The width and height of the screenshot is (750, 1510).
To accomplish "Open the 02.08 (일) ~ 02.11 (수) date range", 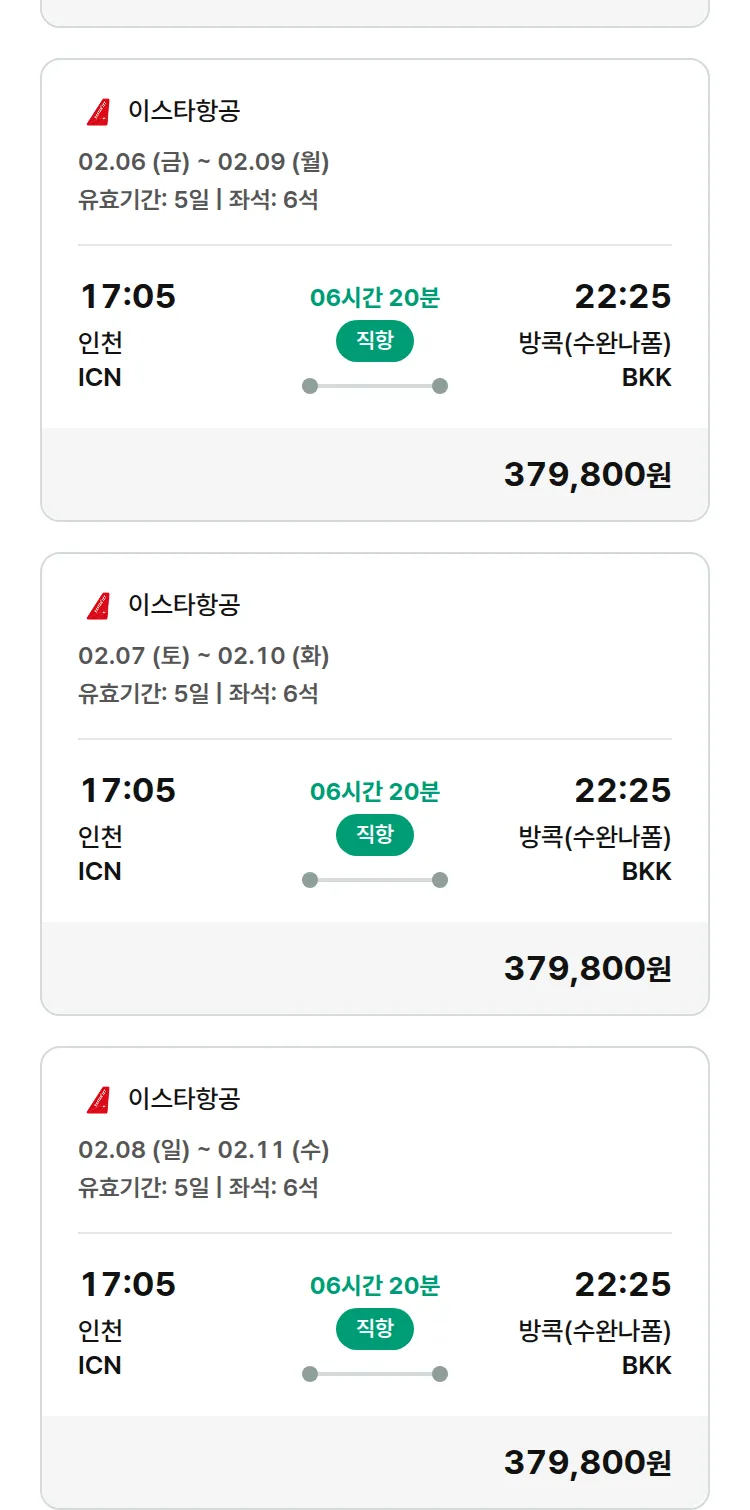I will point(204,1150).
